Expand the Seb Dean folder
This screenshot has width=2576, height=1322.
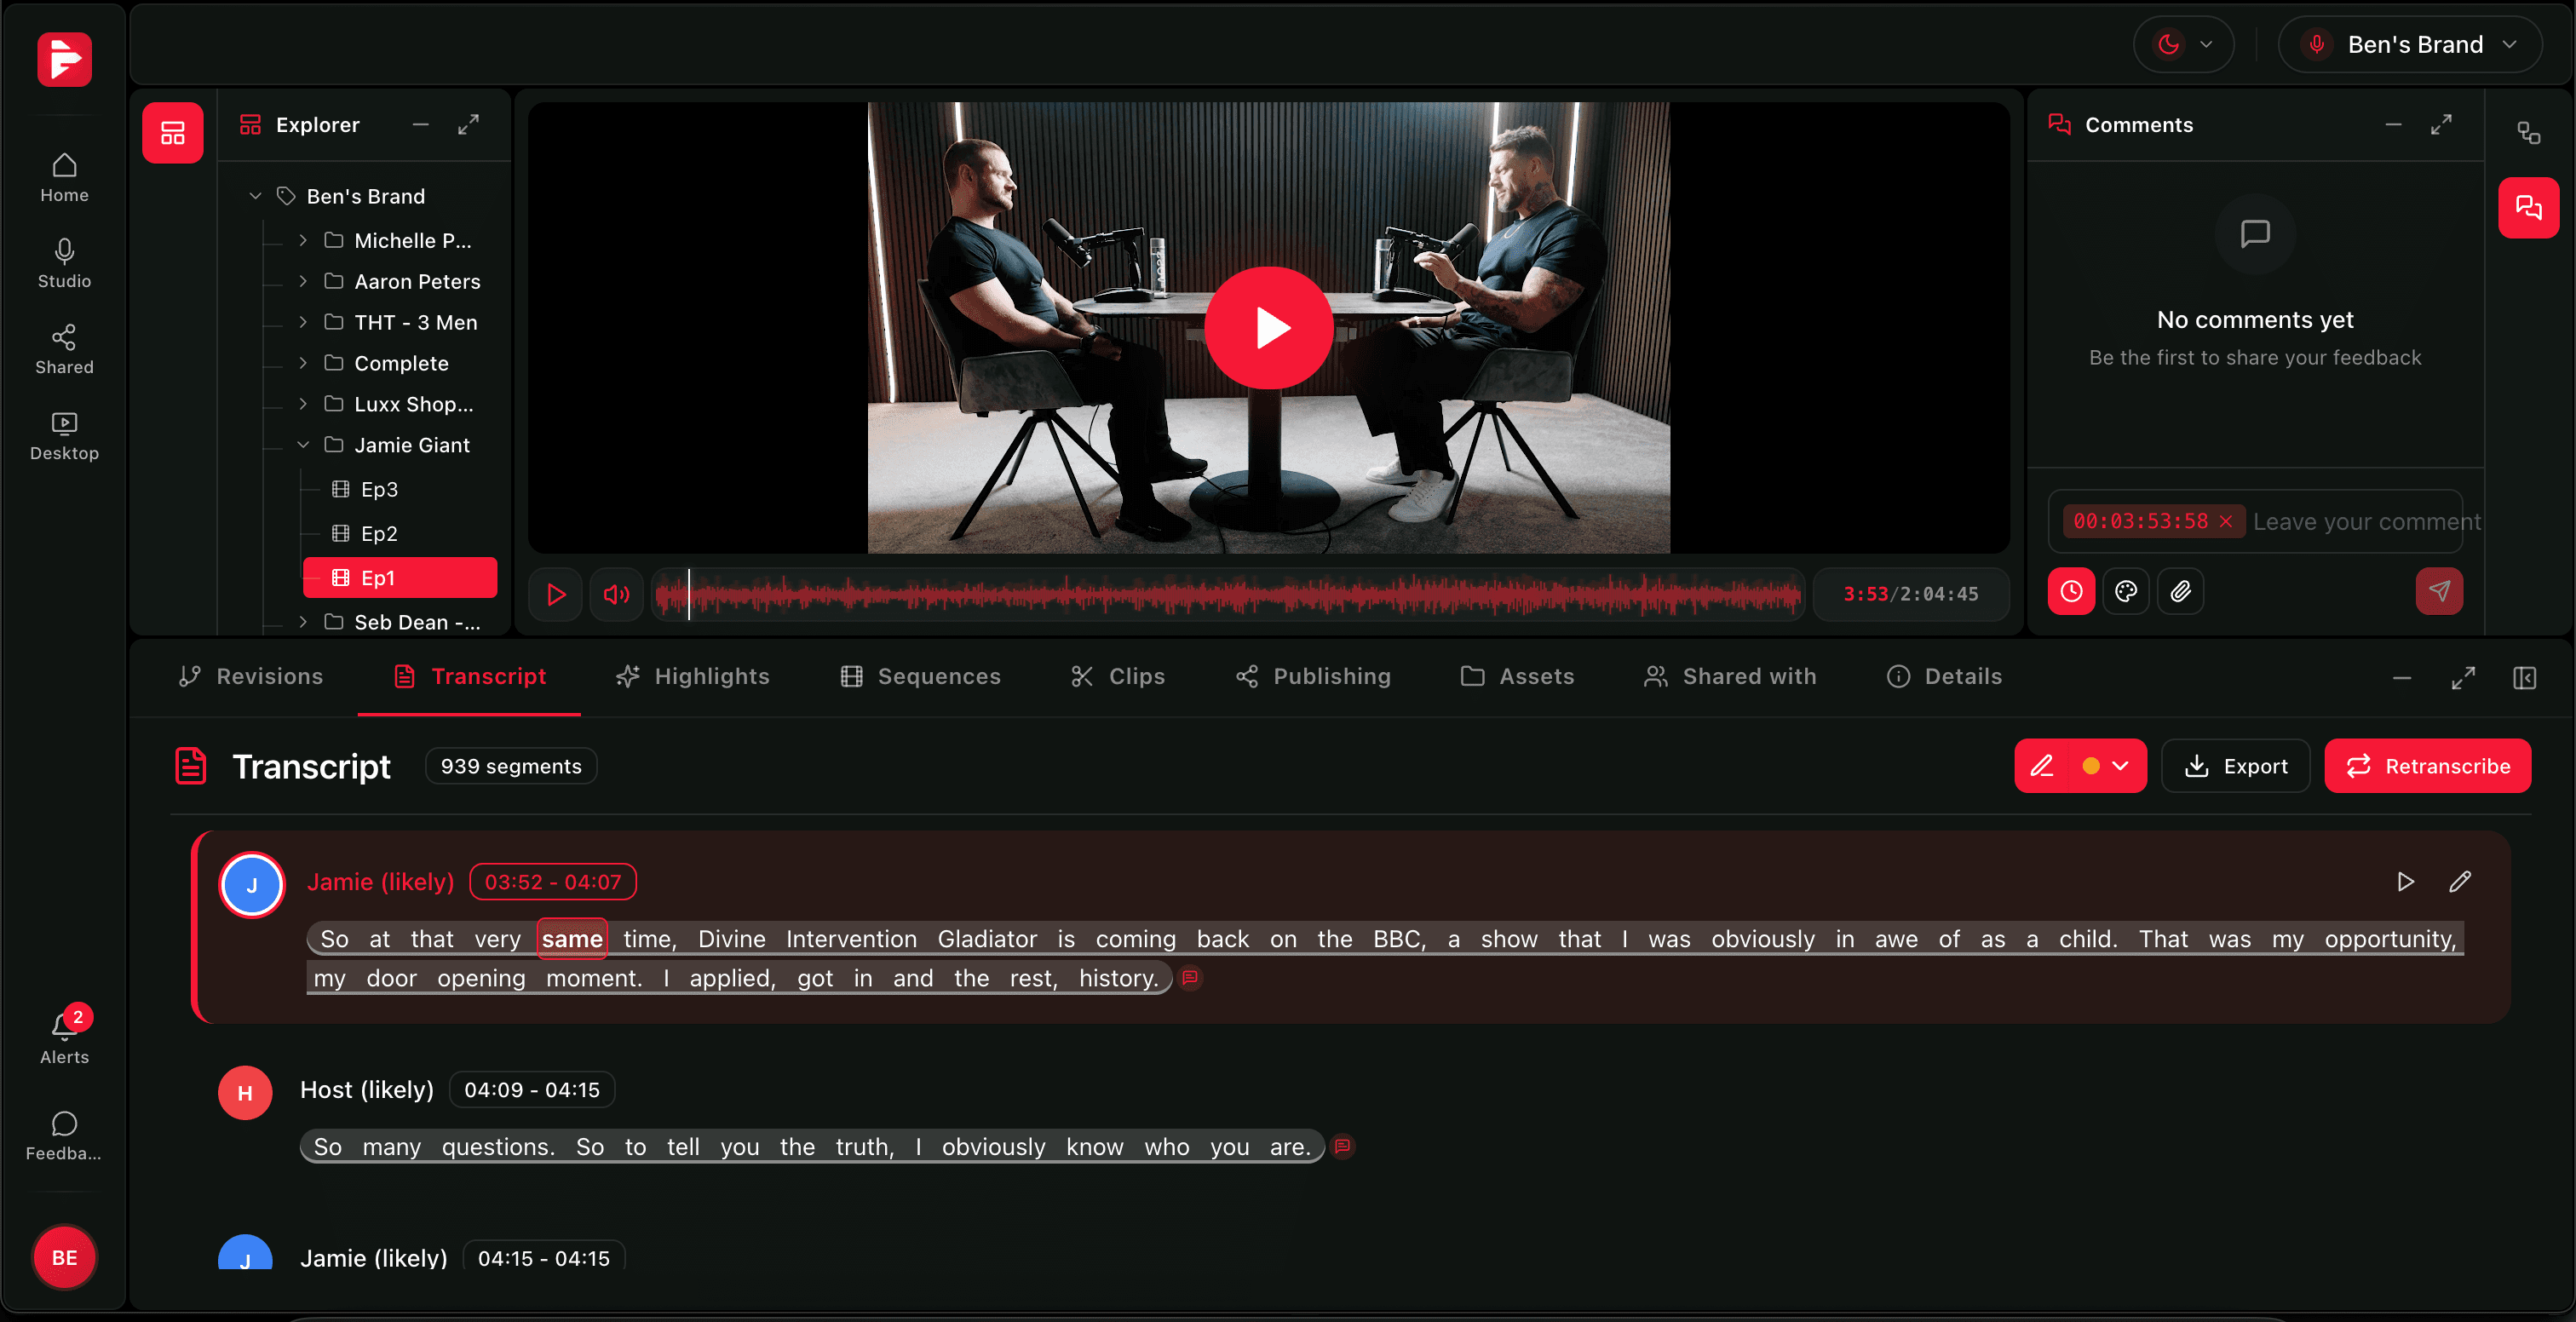click(304, 621)
